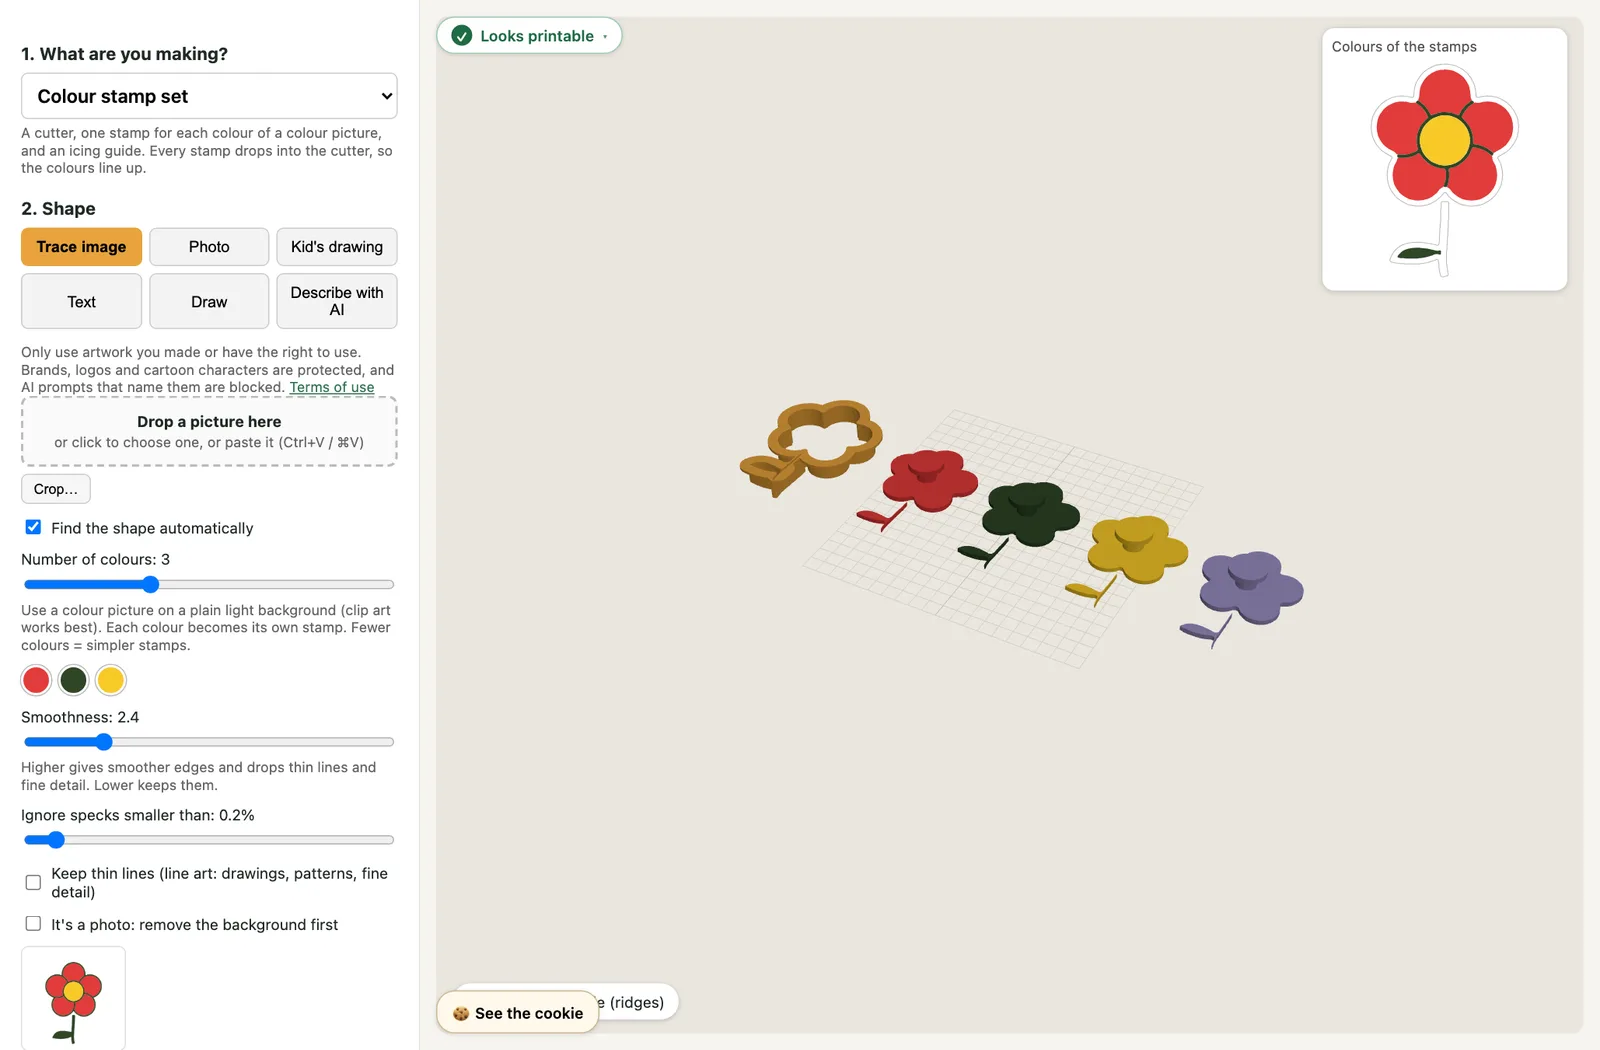Screen dimensions: 1600x1050
Task: Expand the 'Looks printable' status badge
Action: (x=529, y=36)
